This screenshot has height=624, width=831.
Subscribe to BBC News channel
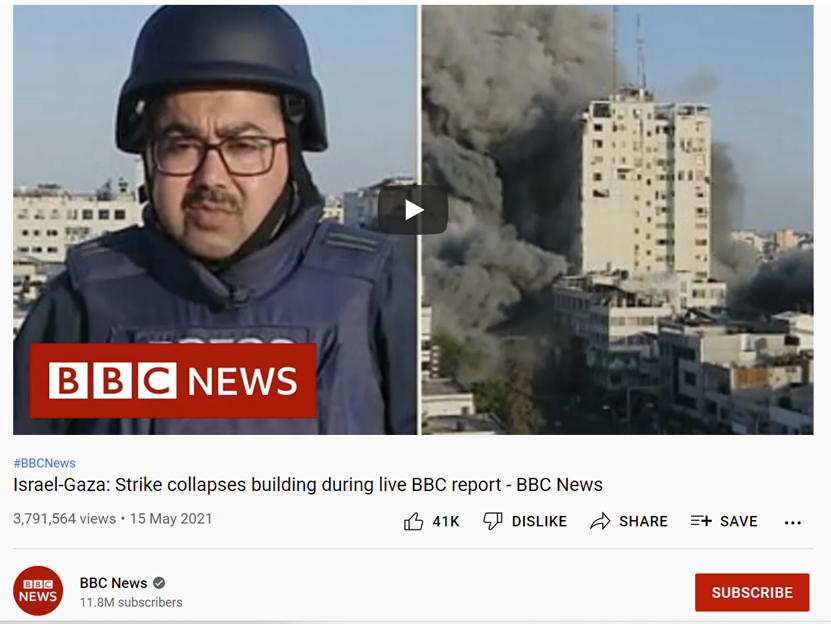click(x=752, y=592)
